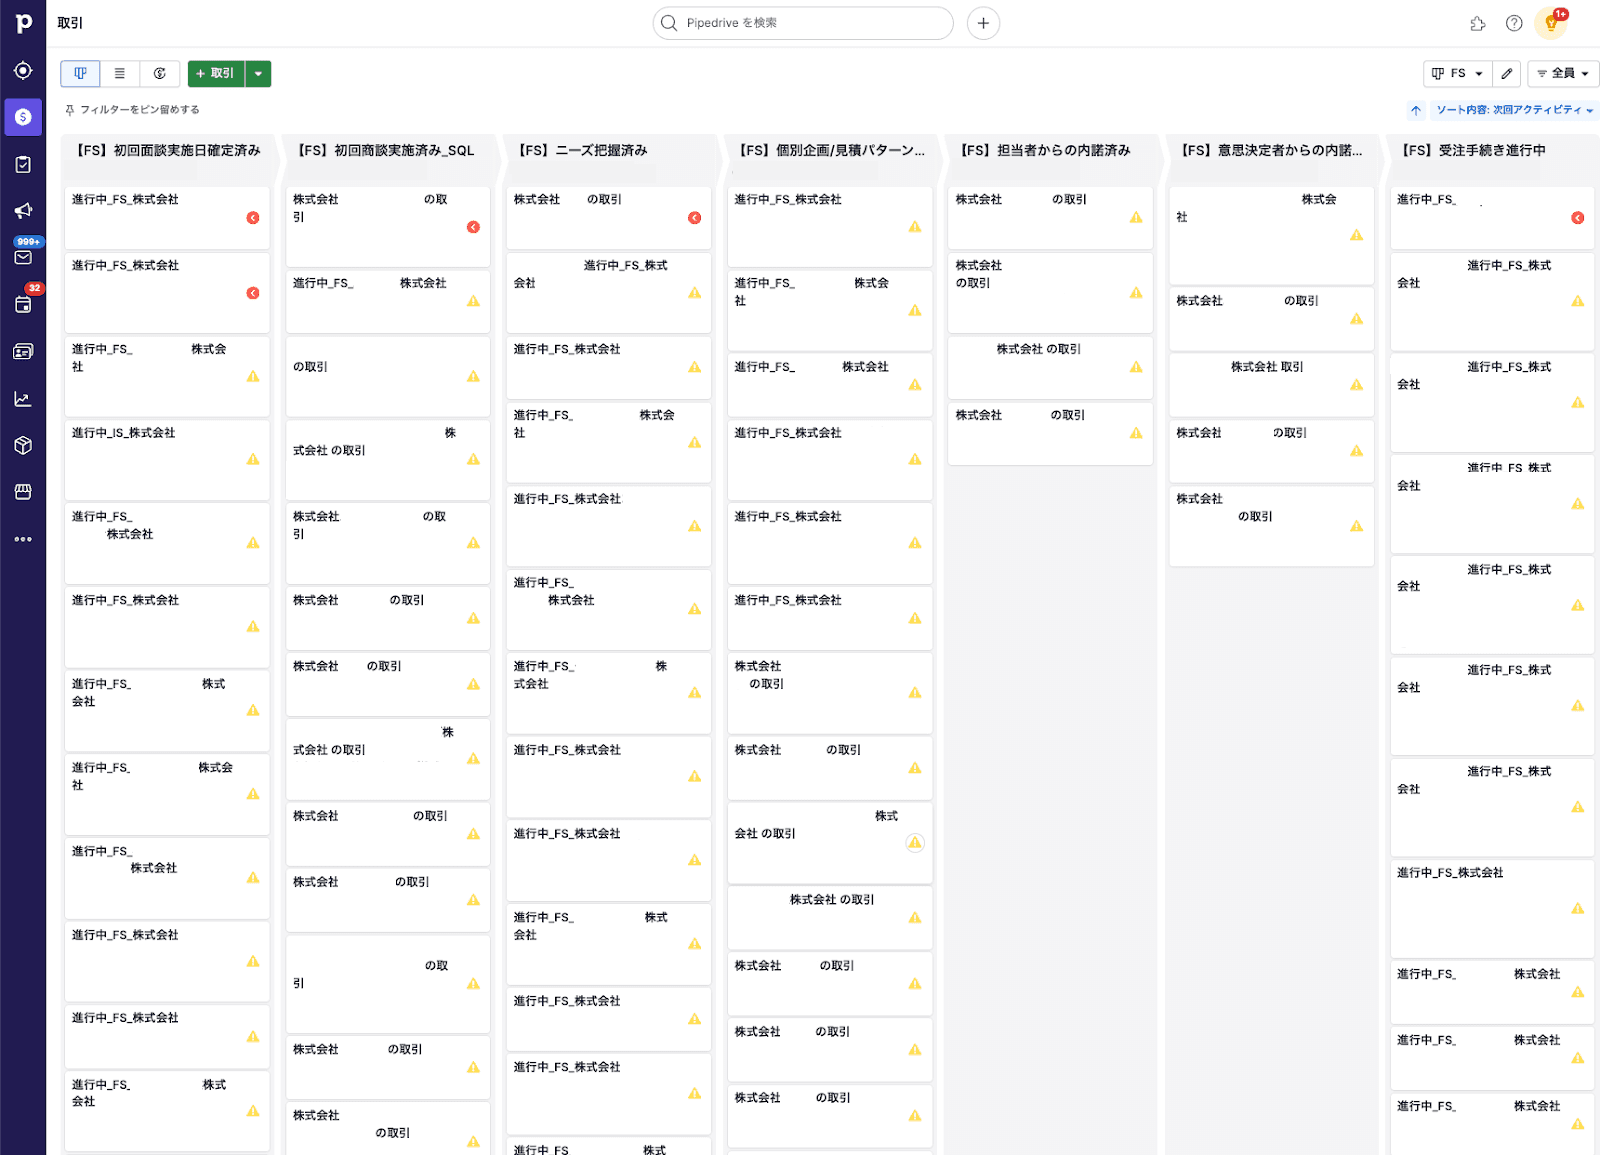Open Marketplace storefront icon in sidebar

tap(23, 492)
